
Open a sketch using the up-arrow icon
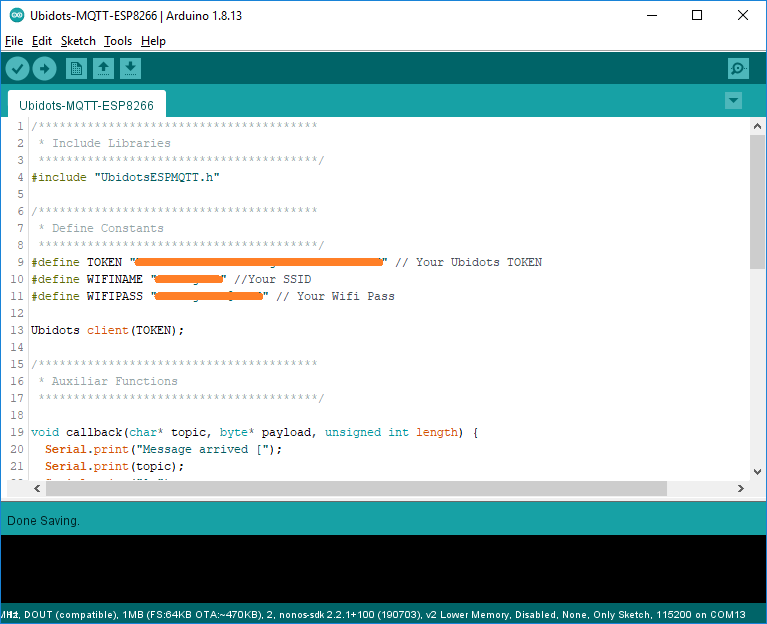coord(103,68)
